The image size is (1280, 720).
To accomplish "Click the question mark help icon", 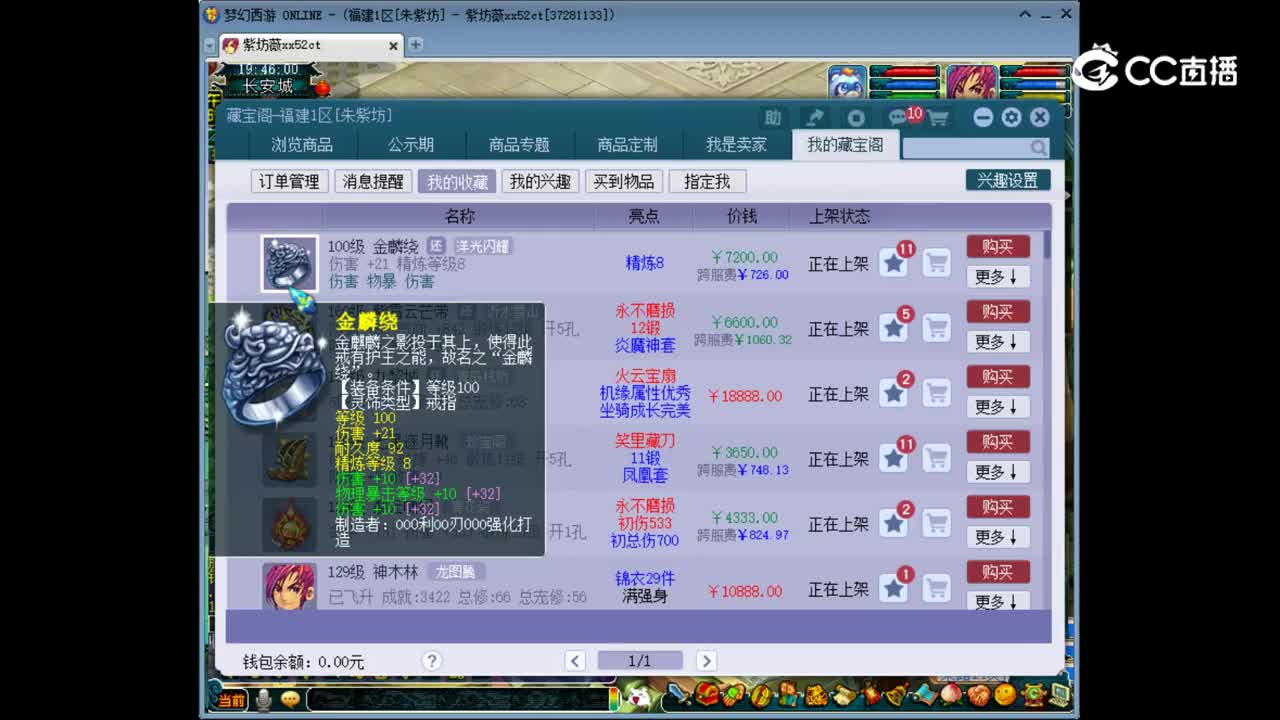I will [x=432, y=660].
